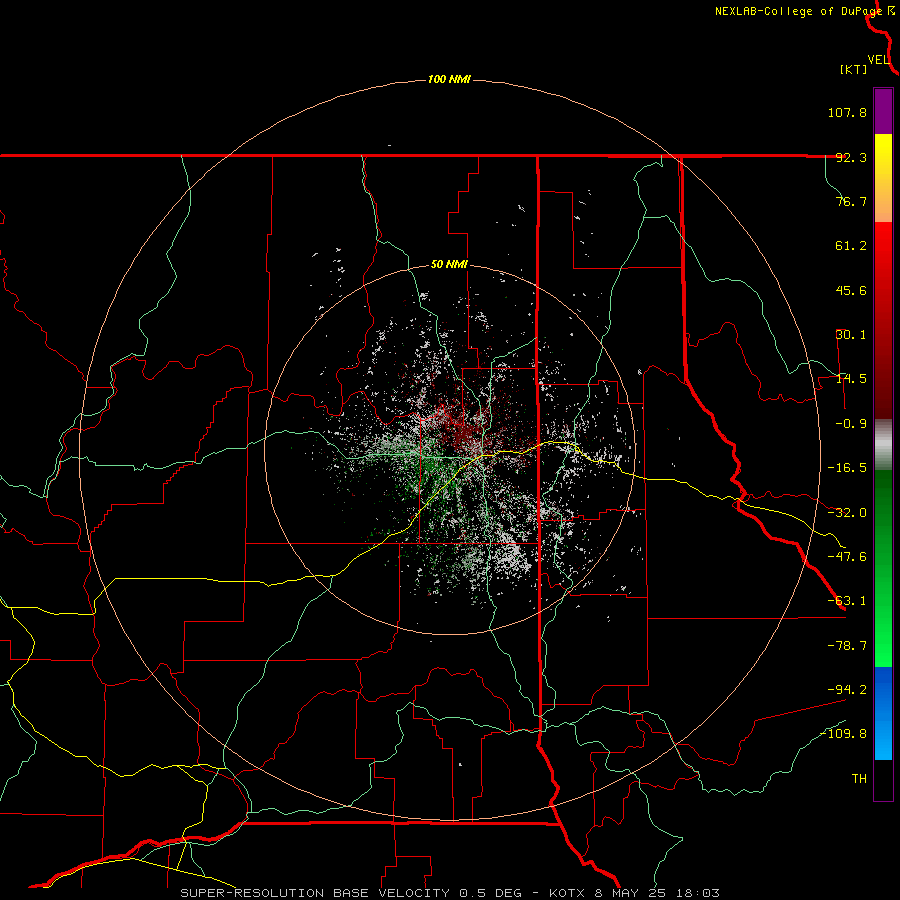Click the 107.8 velocity scale value
This screenshot has width=900, height=900.
coord(847,112)
